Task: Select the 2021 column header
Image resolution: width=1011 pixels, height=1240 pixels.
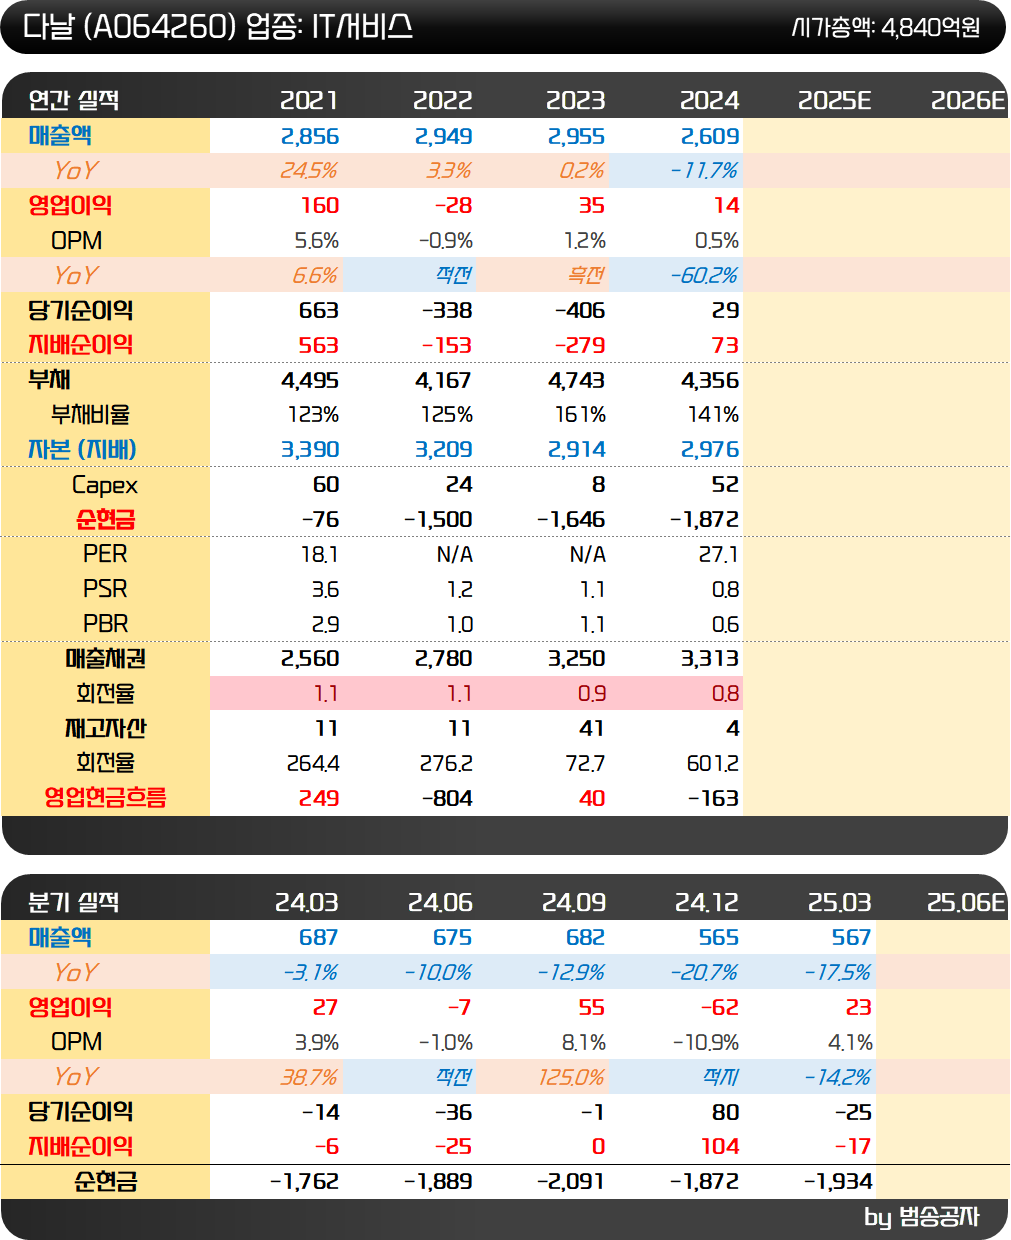Action: 309,100
